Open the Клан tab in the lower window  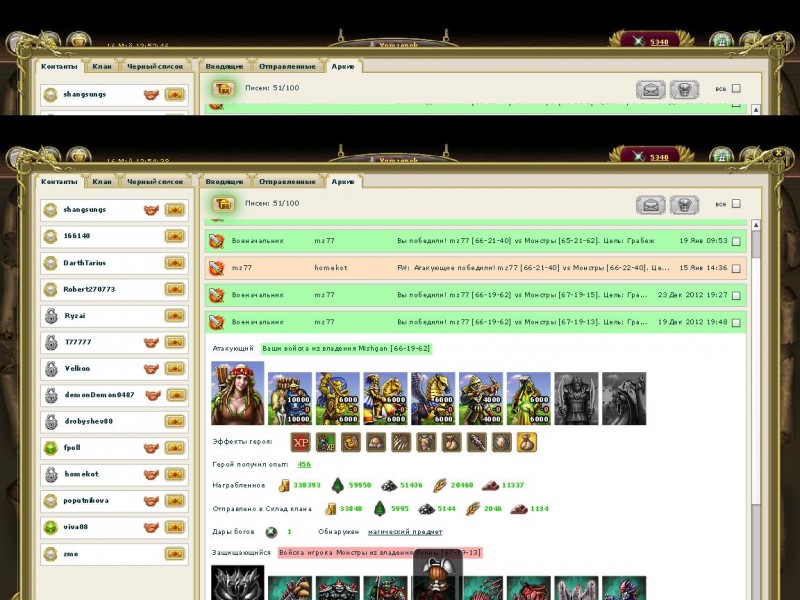point(102,182)
